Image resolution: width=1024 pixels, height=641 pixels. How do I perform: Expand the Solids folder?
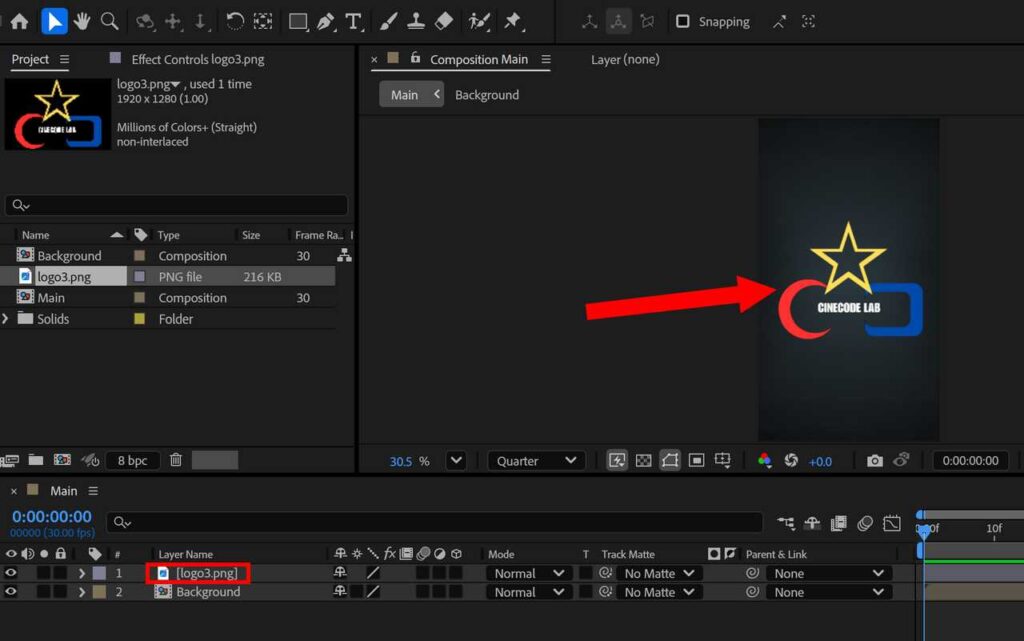(5, 319)
